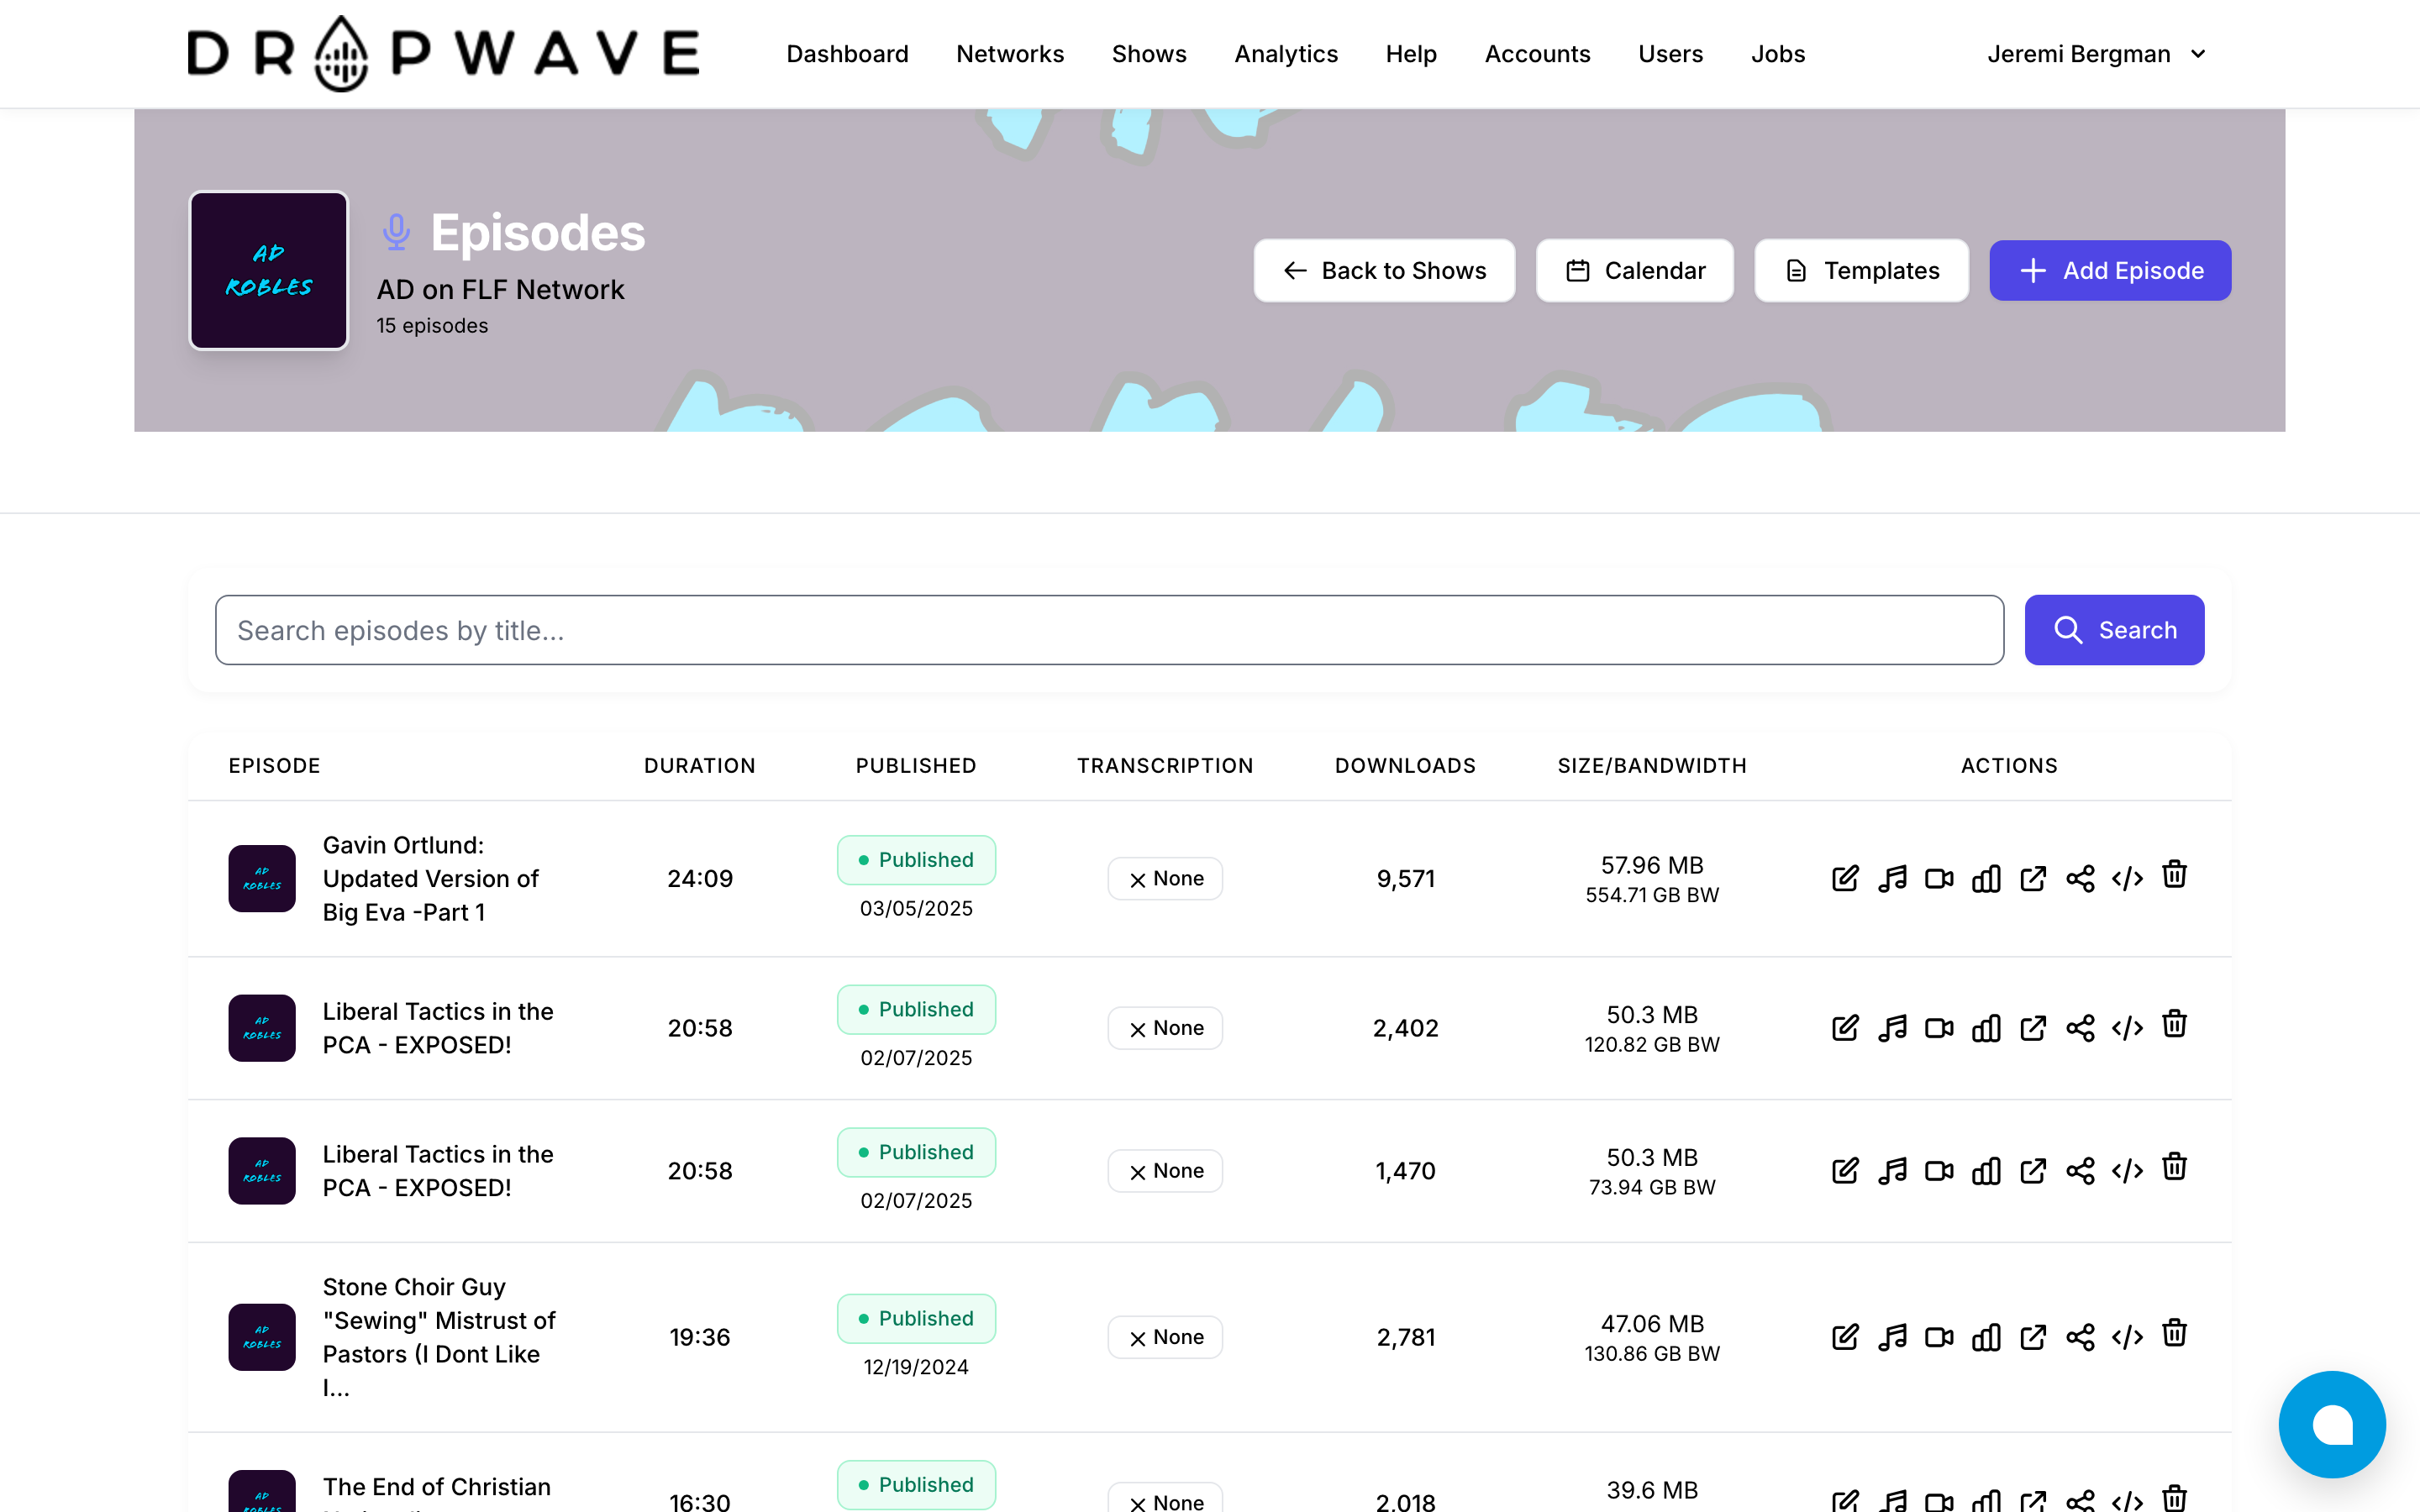Viewport: 2420px width, 1512px height.
Task: Click edit icon for Gavin Ortlund episode
Action: (x=1845, y=878)
